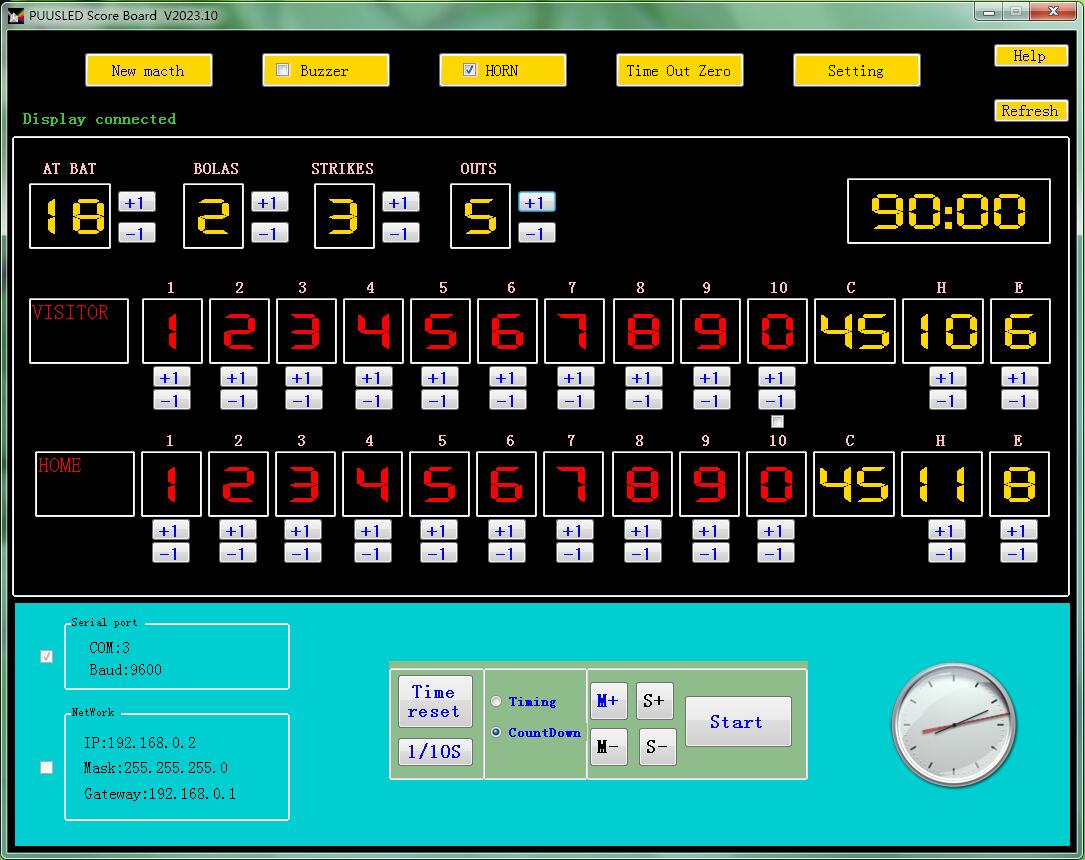
Task: Open Setting from the top bar
Action: coord(856,70)
